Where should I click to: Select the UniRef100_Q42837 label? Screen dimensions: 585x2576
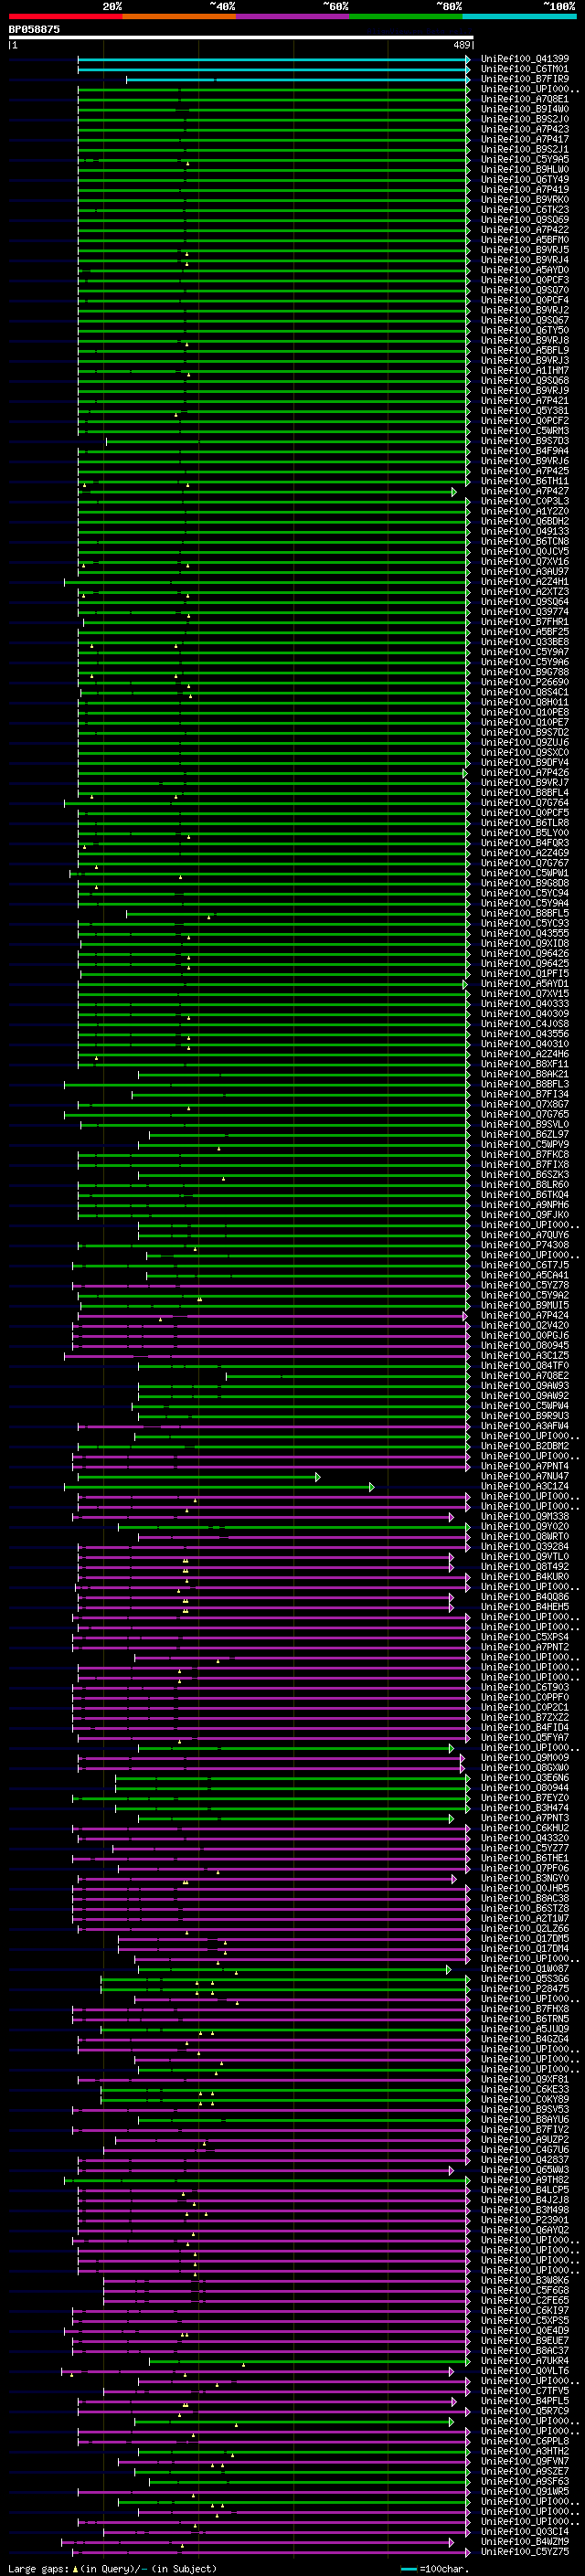(x=524, y=2159)
